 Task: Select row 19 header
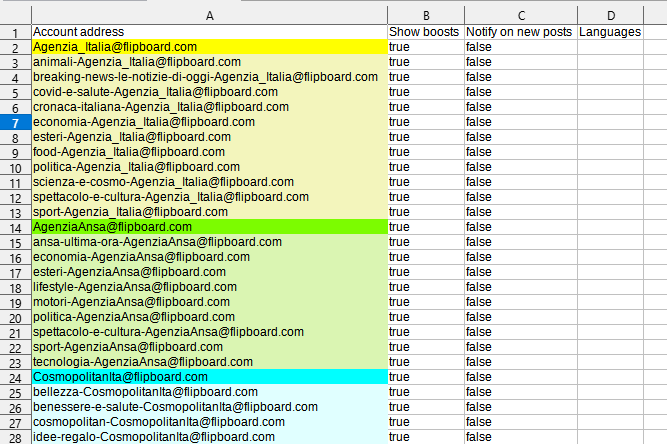point(15,302)
